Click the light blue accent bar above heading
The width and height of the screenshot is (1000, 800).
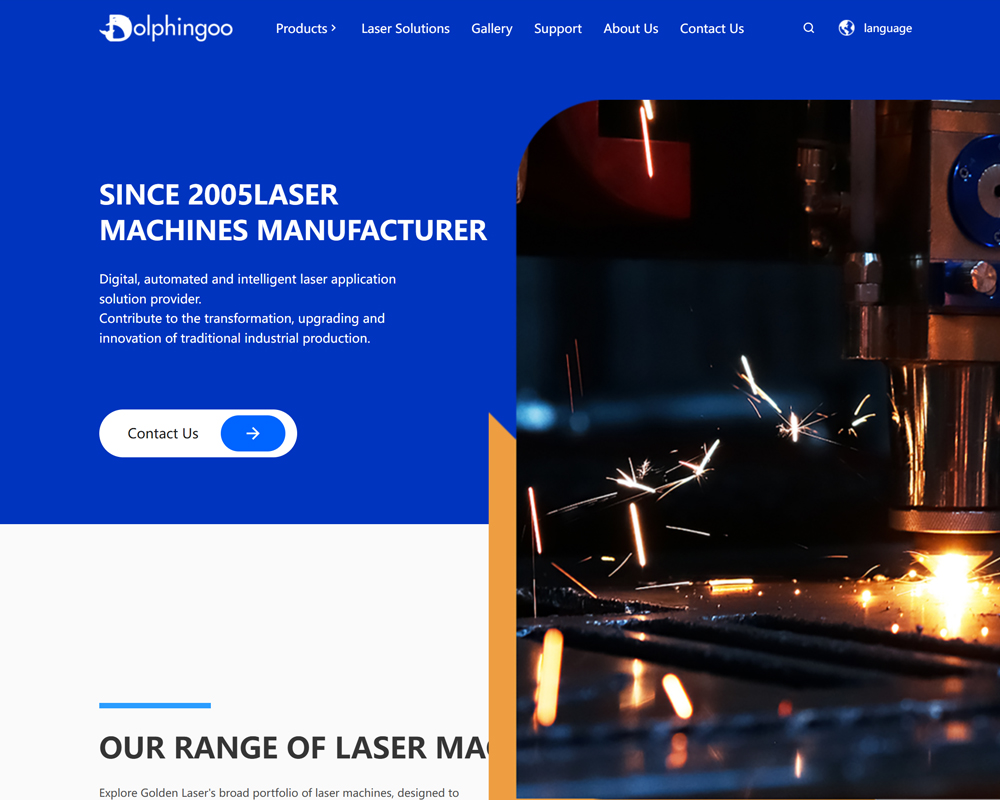pos(155,705)
